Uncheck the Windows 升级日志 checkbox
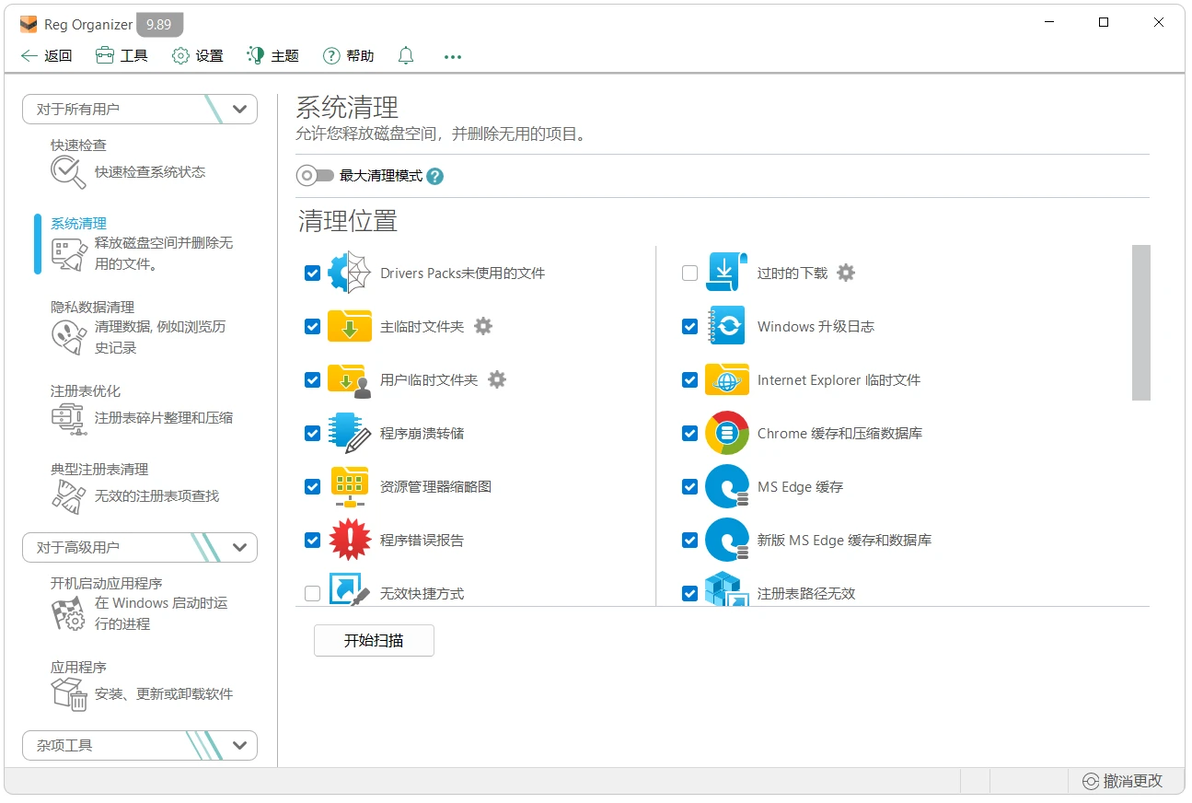Screen dimensions: 1192x803 690,326
